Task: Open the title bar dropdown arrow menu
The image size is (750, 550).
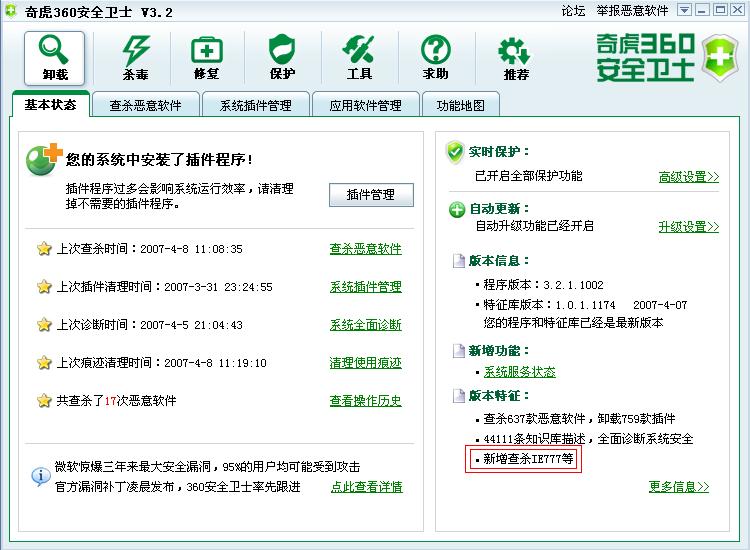Action: pyautogui.click(x=685, y=10)
